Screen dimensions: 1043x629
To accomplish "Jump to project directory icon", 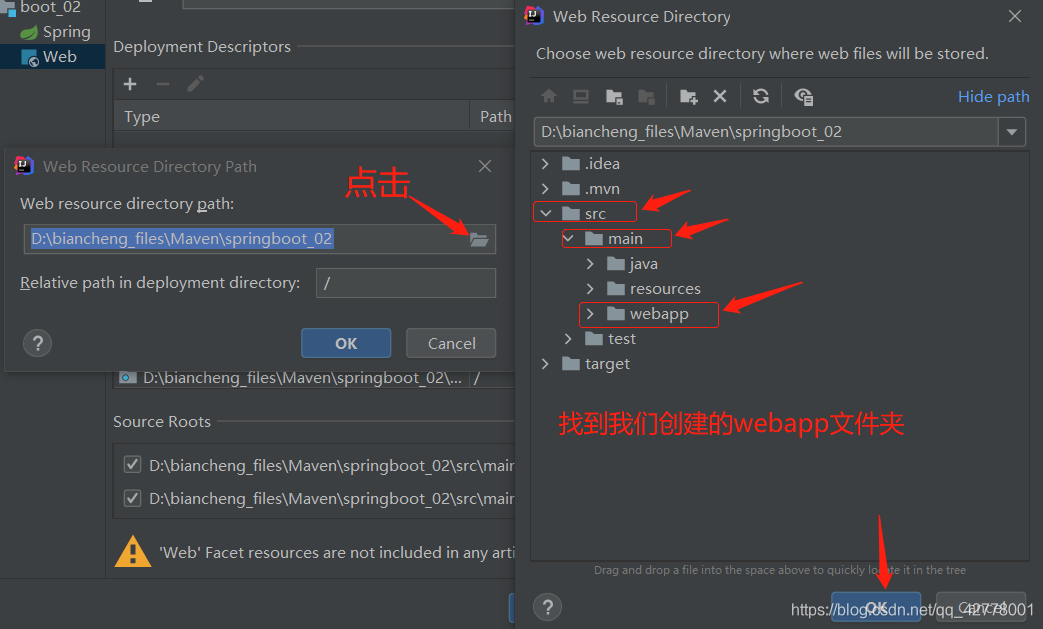I will (x=614, y=96).
